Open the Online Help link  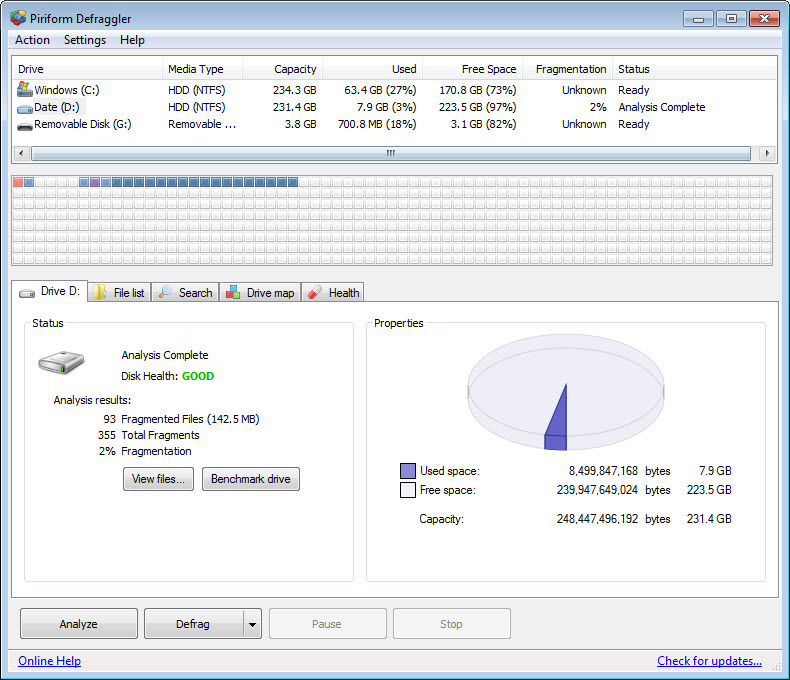pyautogui.click(x=49, y=660)
